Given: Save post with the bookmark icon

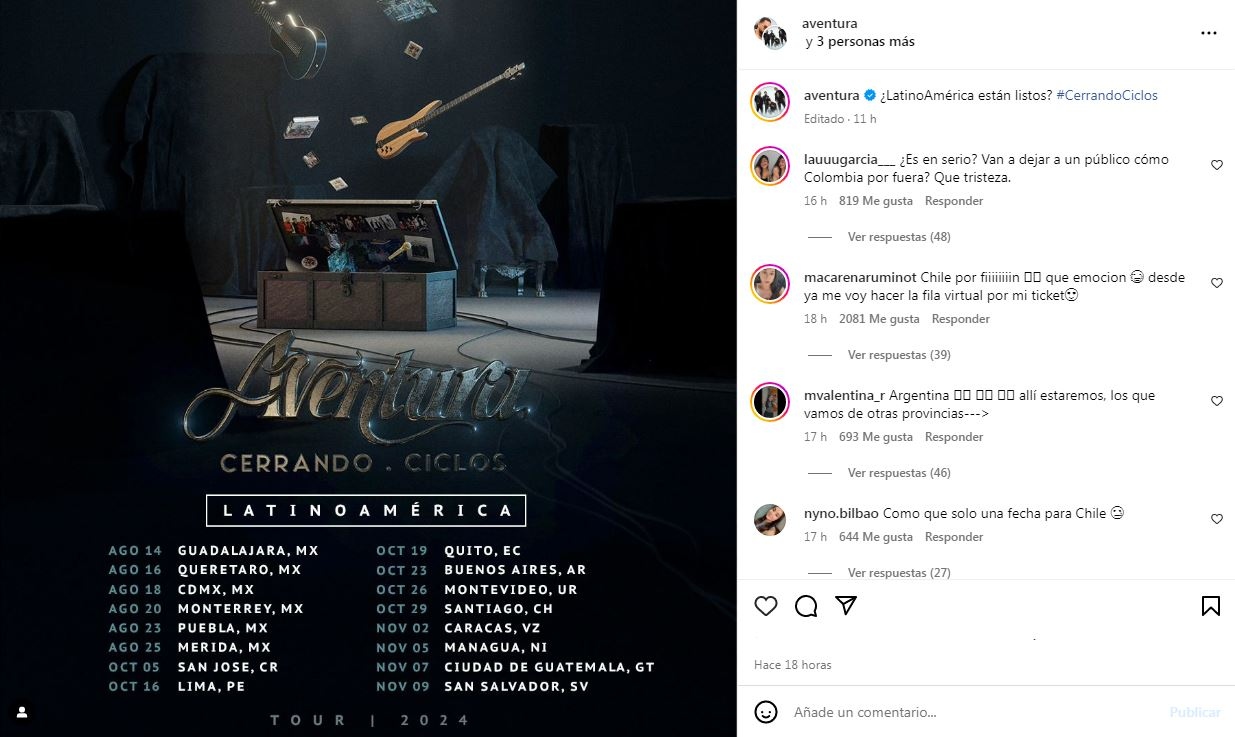Looking at the screenshot, I should point(1210,606).
